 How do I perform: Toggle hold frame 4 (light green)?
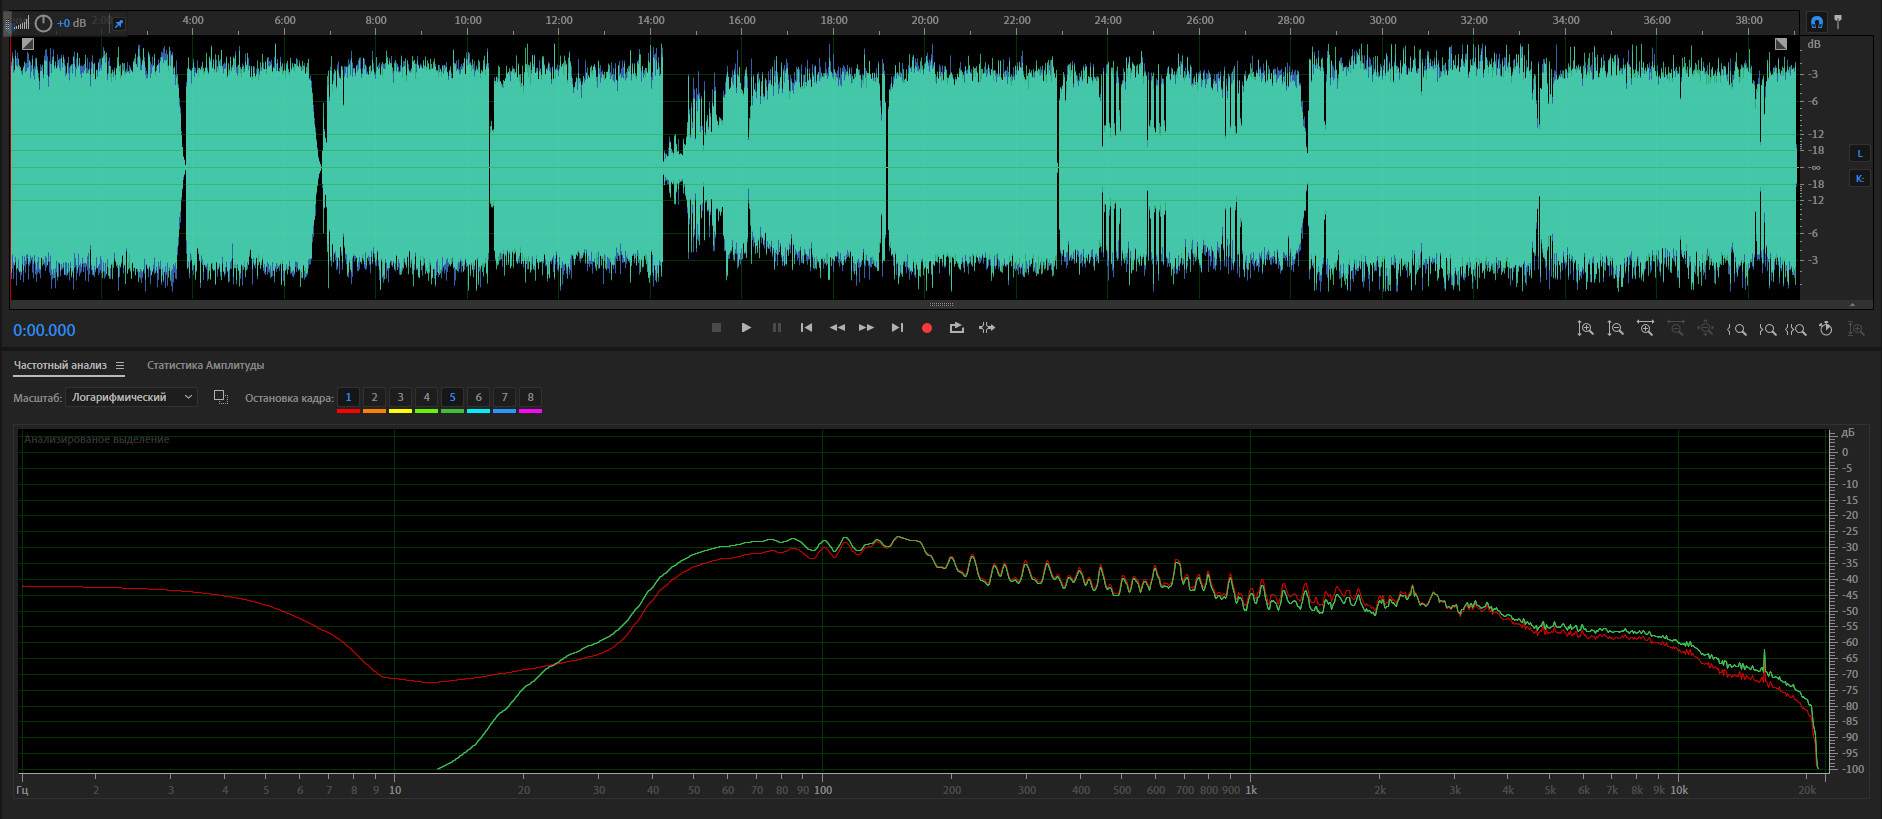[426, 398]
